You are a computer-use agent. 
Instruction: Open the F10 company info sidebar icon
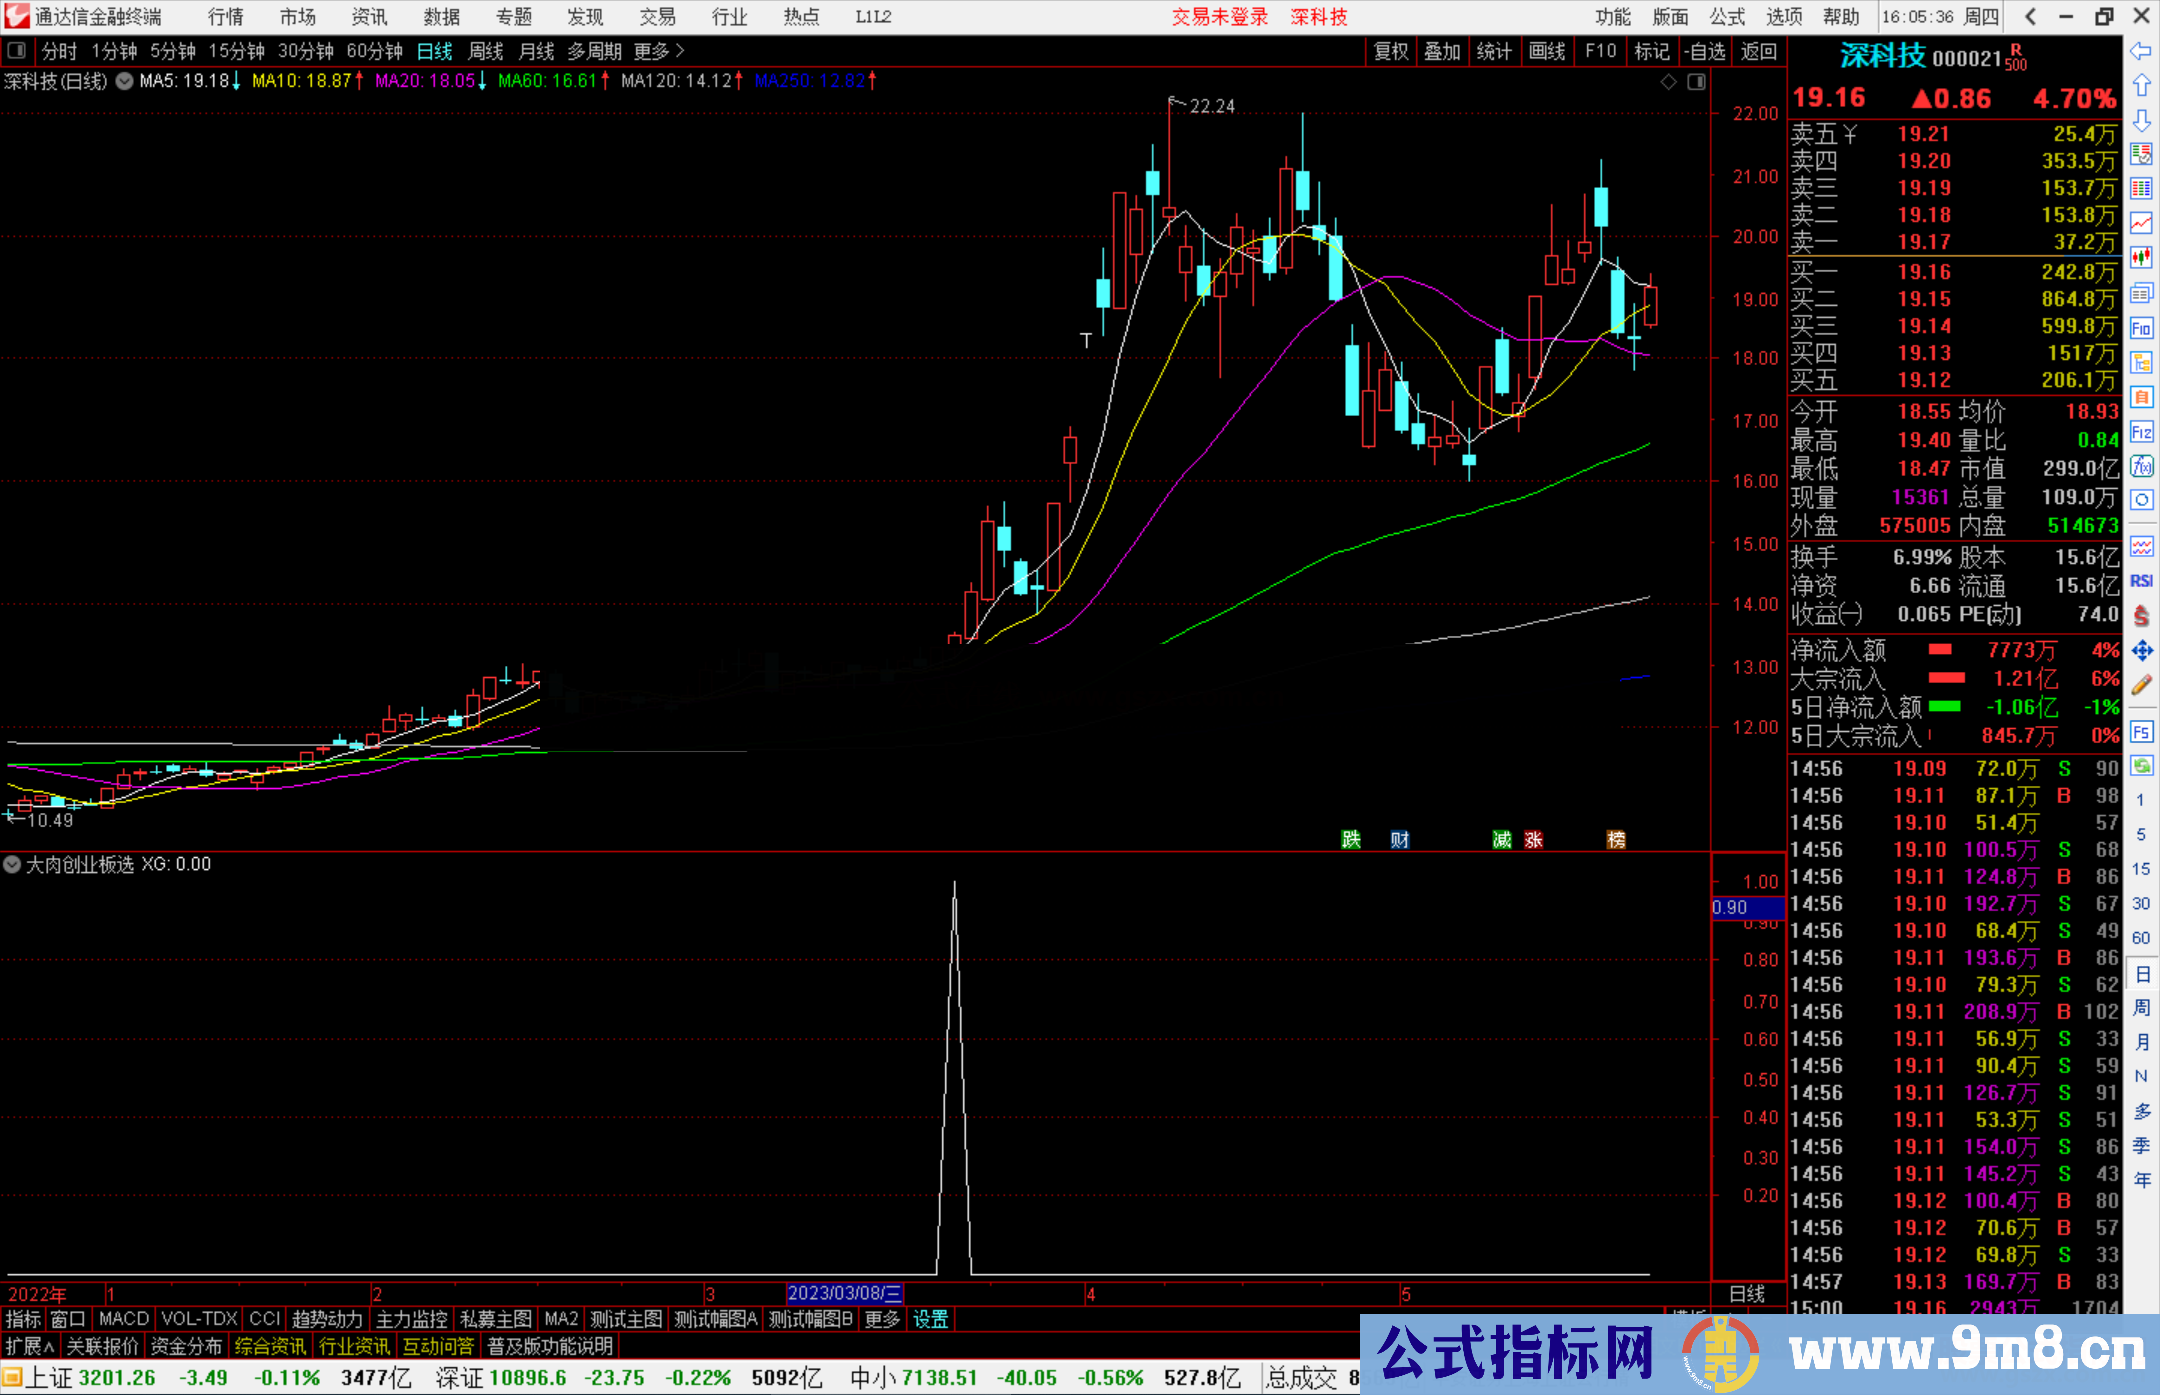point(2141,328)
